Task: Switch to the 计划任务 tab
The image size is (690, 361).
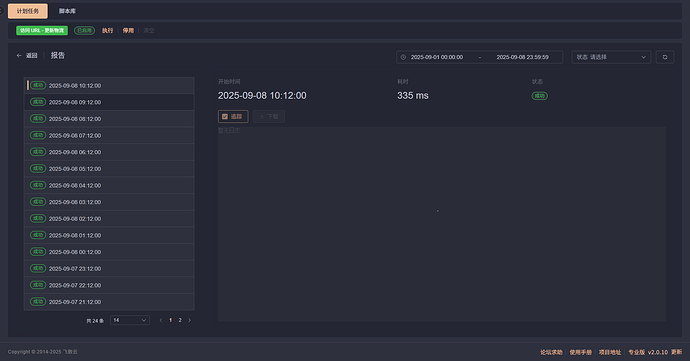Action: pos(28,11)
